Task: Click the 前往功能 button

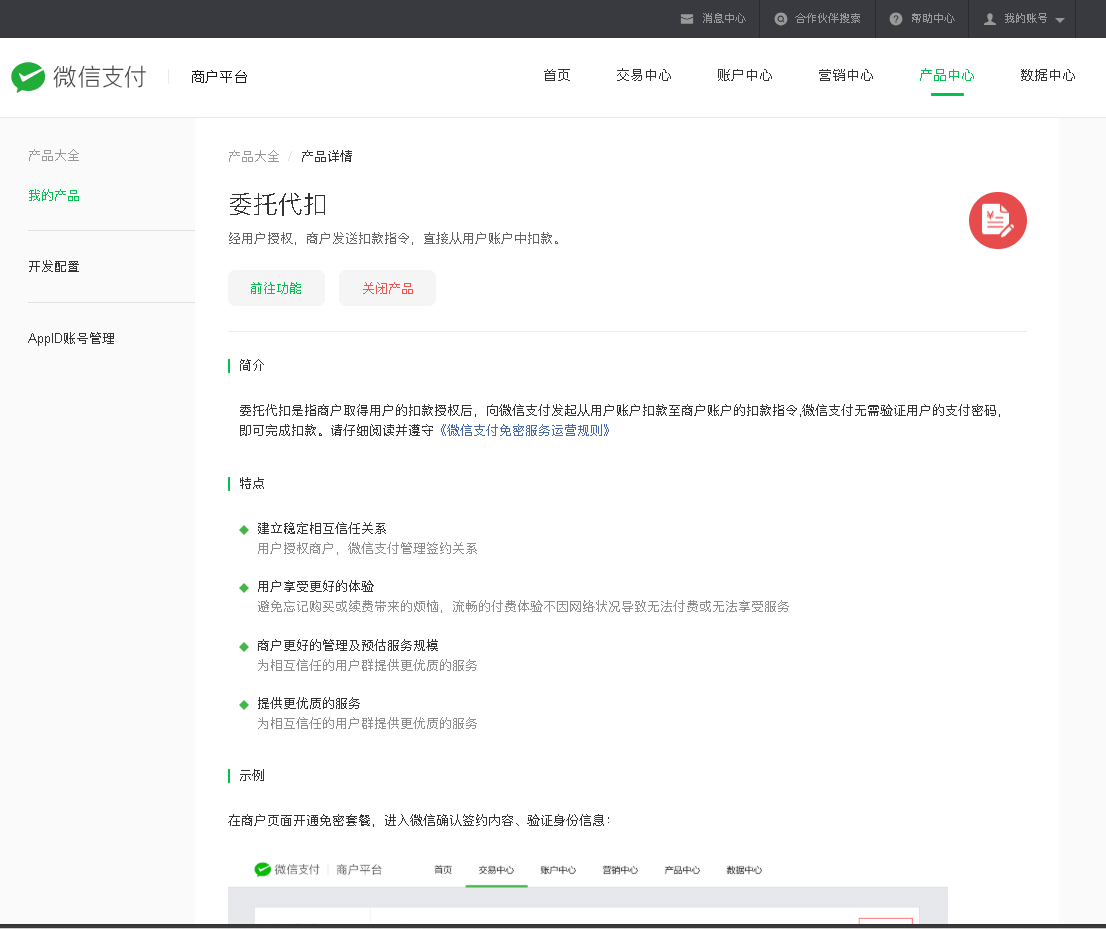Action: (276, 288)
